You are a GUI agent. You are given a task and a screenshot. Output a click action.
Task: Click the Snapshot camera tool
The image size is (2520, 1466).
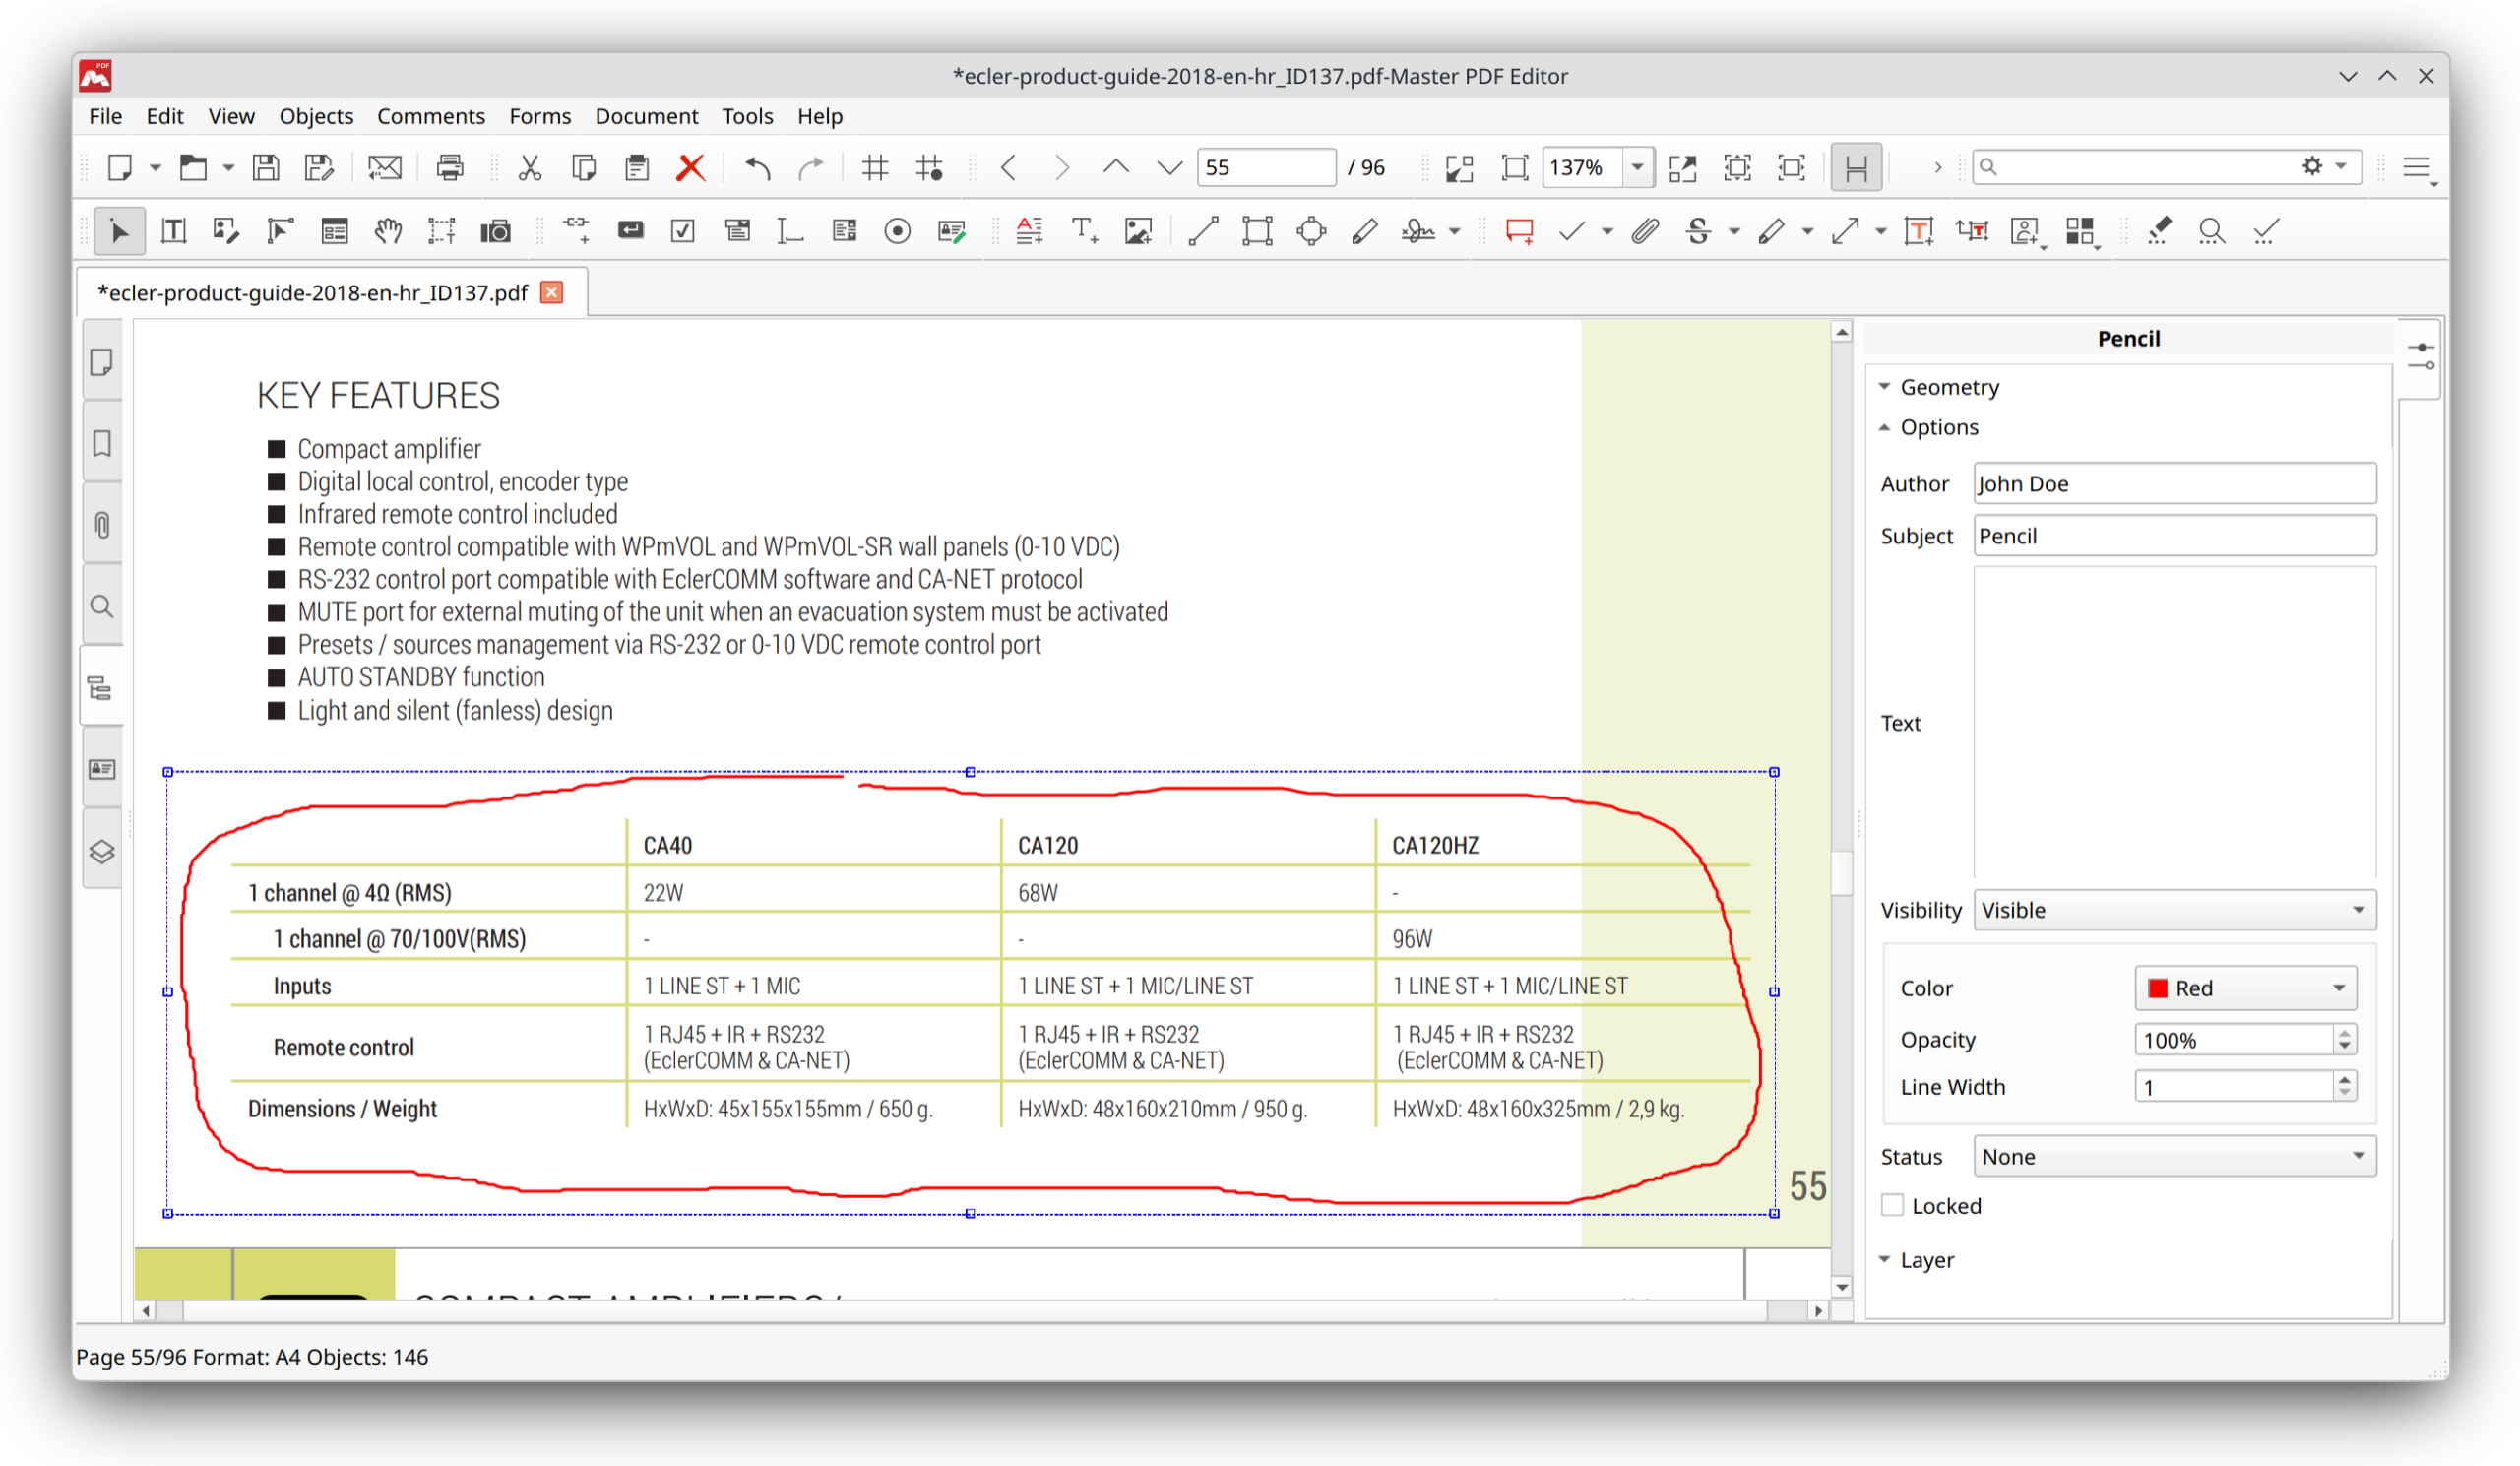point(495,231)
